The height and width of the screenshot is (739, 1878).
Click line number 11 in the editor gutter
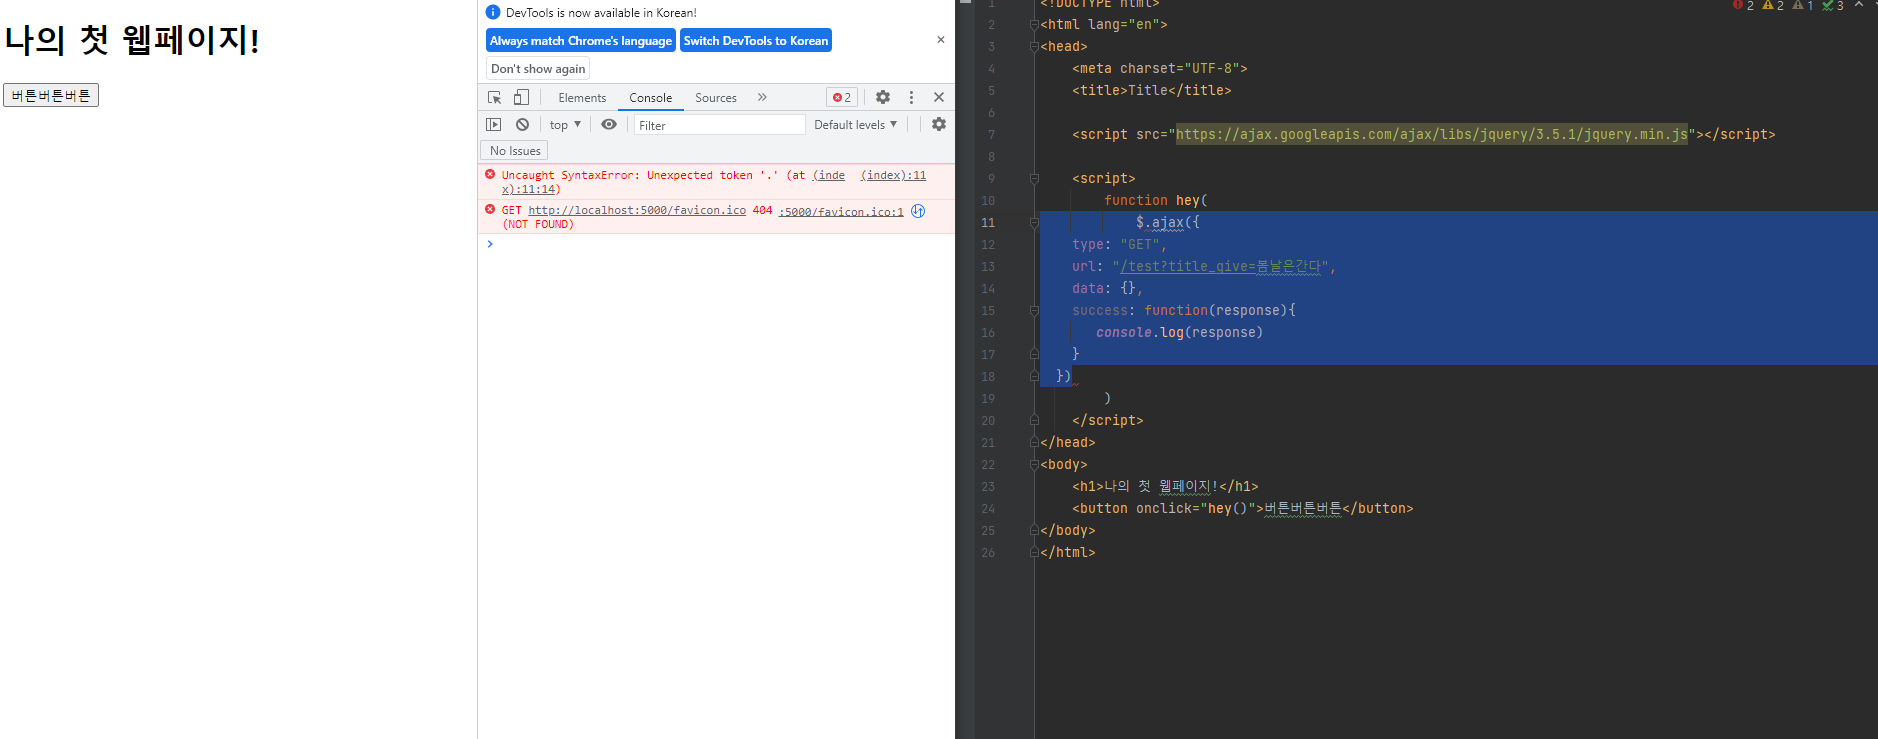pyautogui.click(x=988, y=222)
